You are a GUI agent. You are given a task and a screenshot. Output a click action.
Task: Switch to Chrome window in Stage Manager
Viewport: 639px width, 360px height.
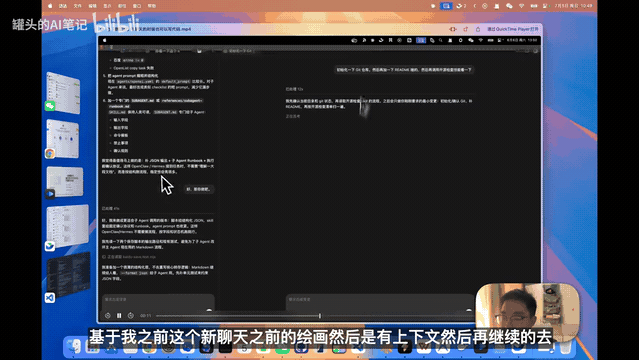[62, 139]
